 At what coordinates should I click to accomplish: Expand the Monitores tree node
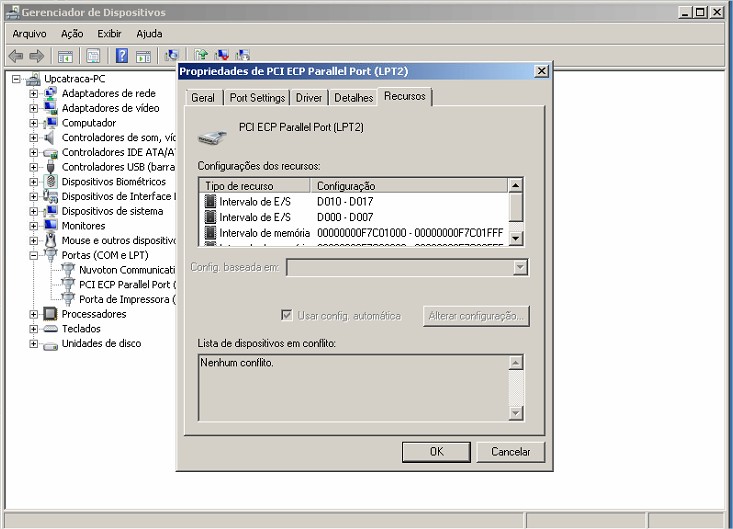pos(33,226)
